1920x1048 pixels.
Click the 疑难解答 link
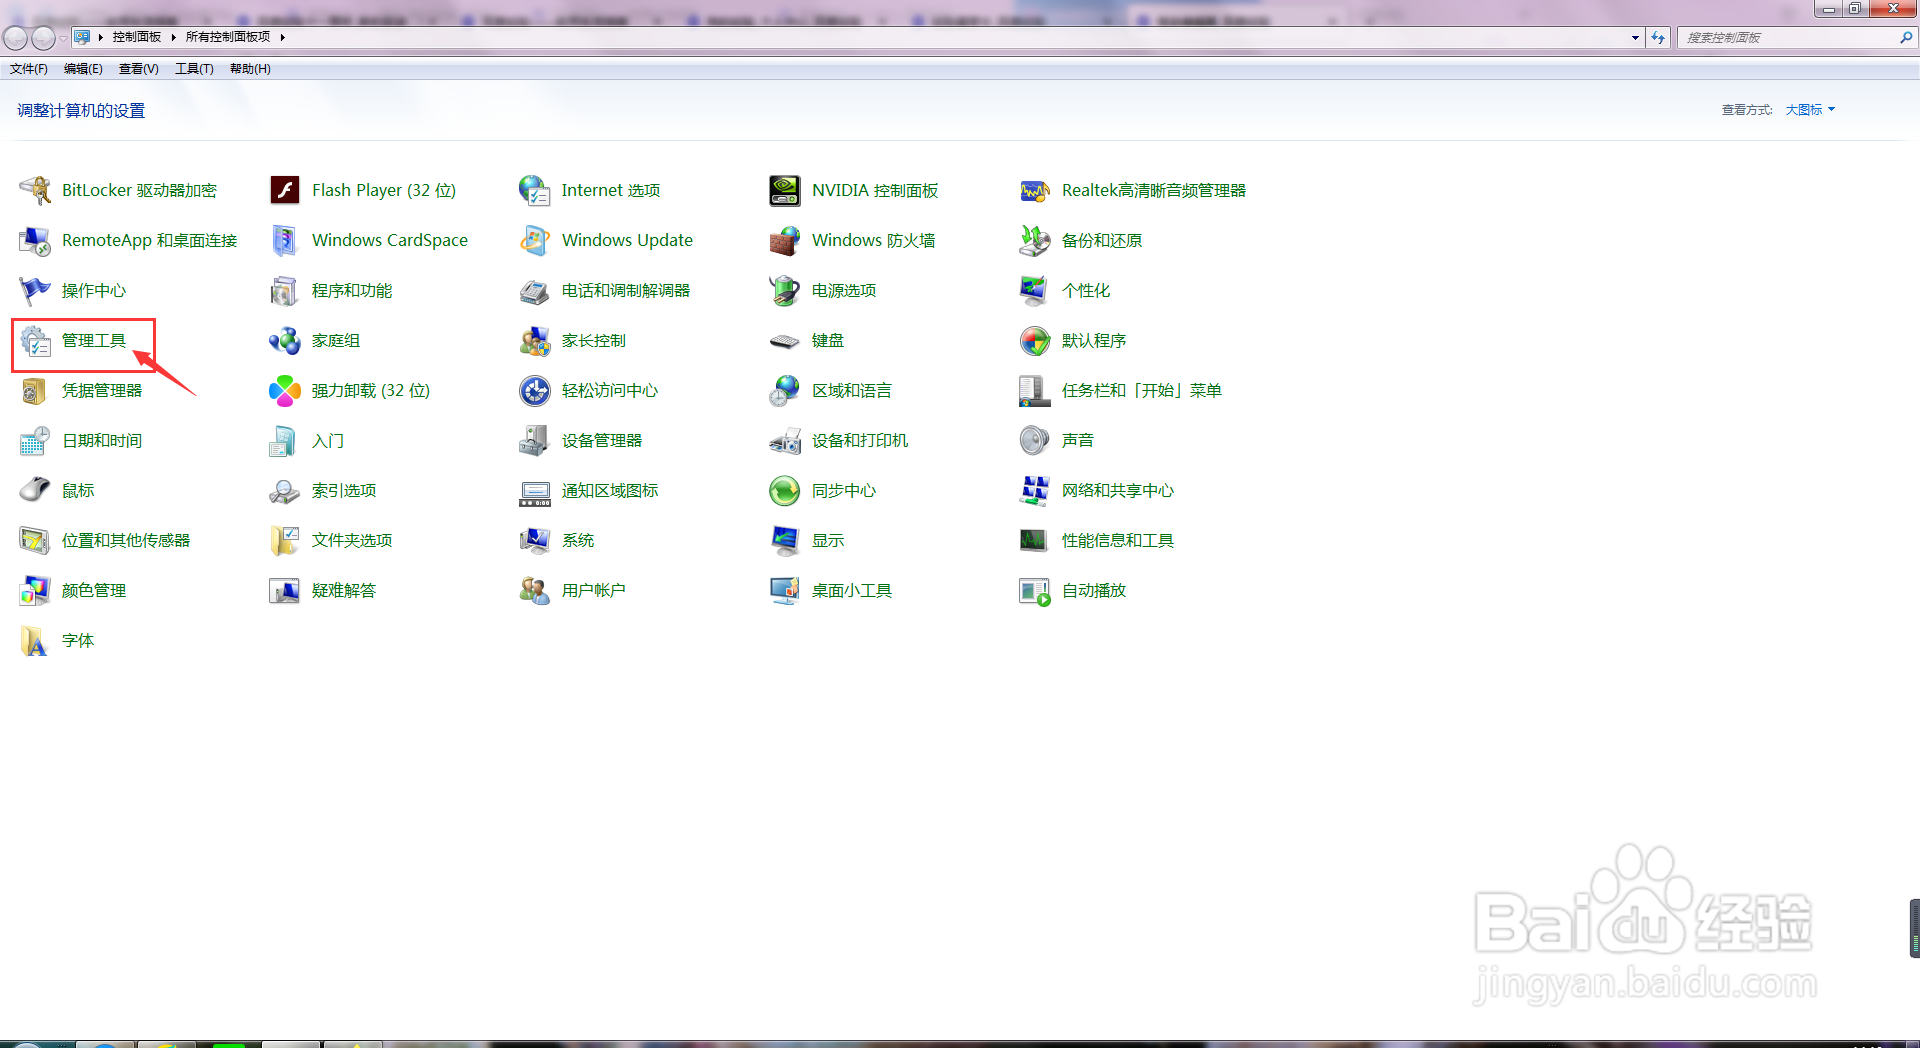coord(344,590)
